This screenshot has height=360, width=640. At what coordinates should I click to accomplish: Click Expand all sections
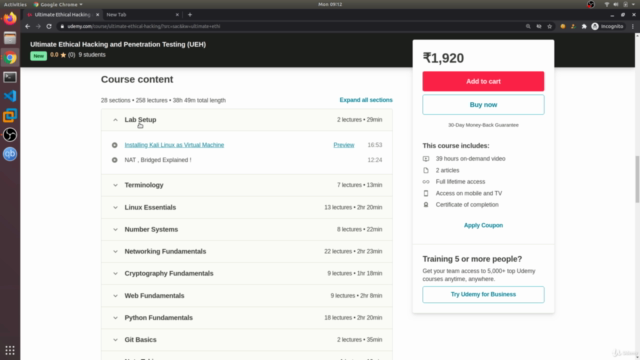pyautogui.click(x=366, y=100)
